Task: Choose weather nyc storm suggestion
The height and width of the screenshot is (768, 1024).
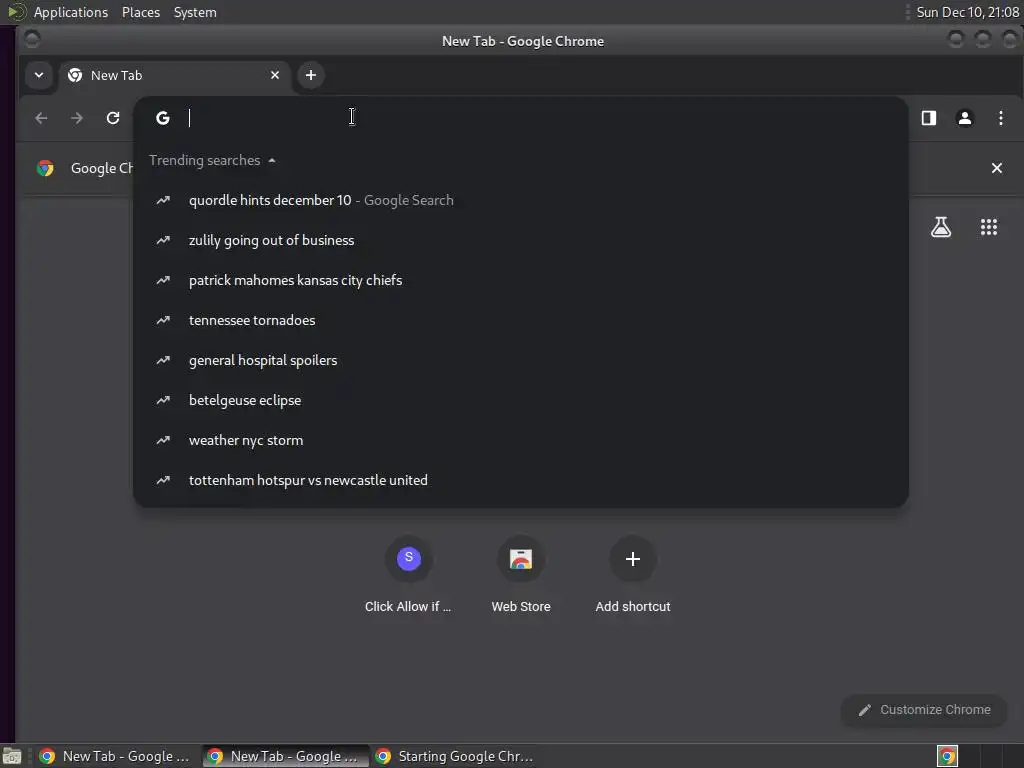Action: pyautogui.click(x=520, y=440)
